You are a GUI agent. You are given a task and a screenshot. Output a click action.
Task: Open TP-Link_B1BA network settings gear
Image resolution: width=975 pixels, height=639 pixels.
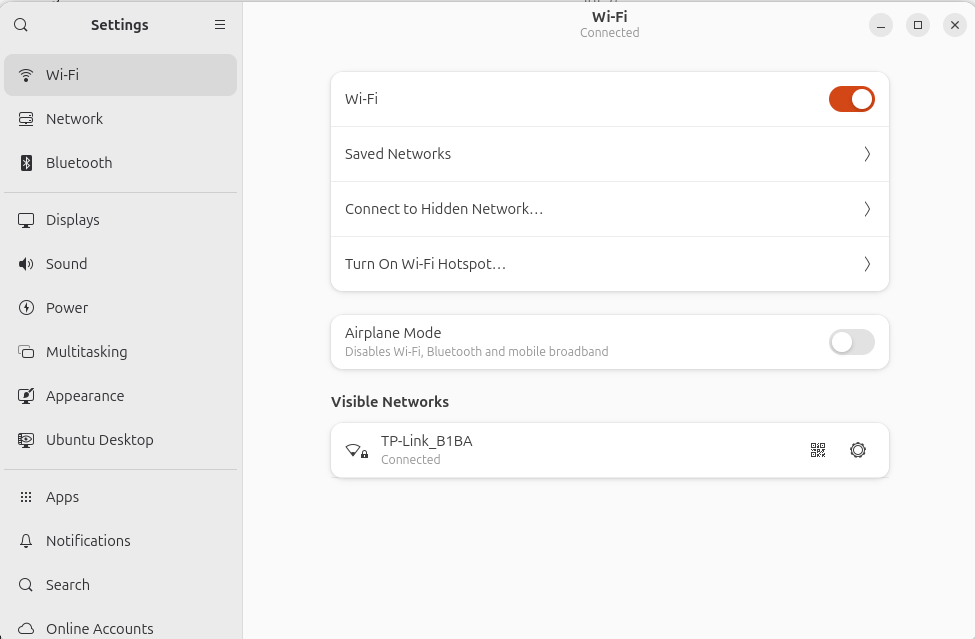[857, 450]
